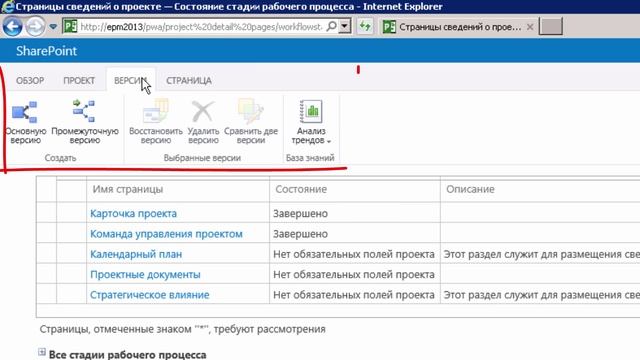The image size is (640, 360).
Task: Close the Страницы сведений browser tab
Action: (x=530, y=27)
